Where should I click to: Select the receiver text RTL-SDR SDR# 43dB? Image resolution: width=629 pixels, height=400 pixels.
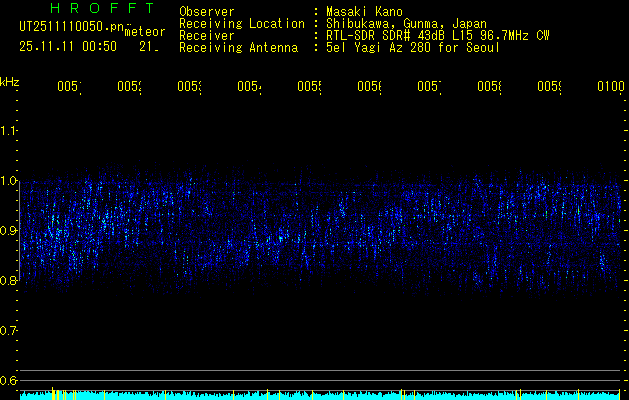(387, 36)
